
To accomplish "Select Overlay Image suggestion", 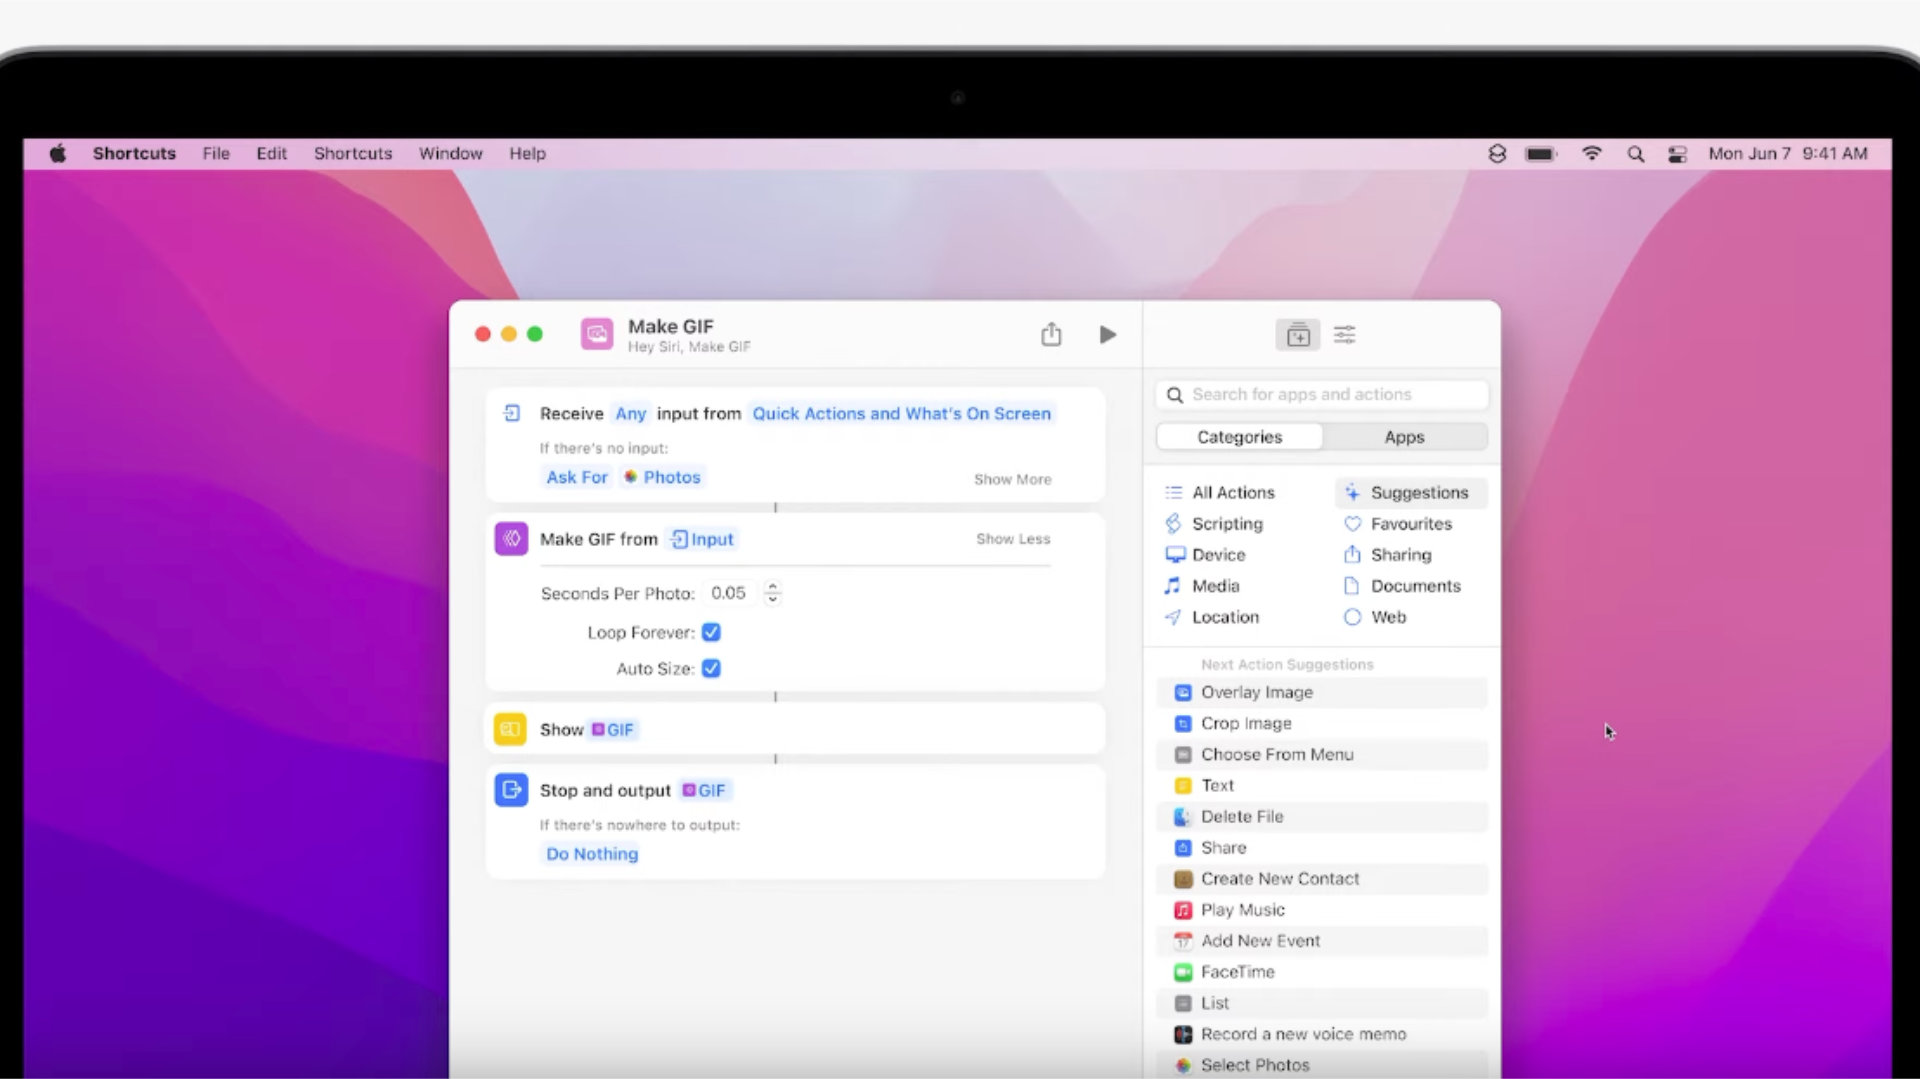I will (x=1322, y=692).
